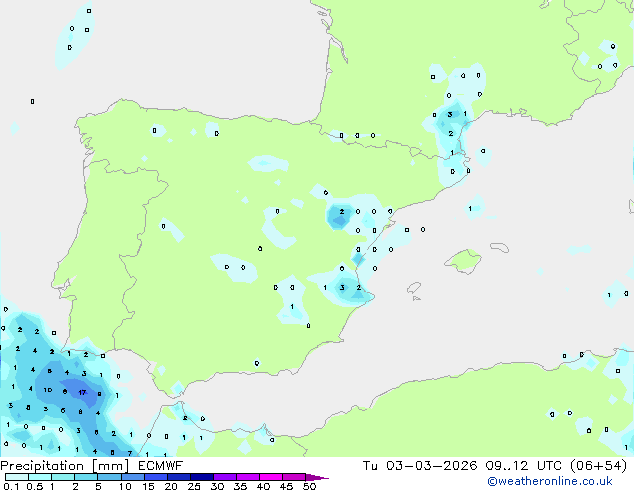Click the 0.5–1 mm legend swatch
The width and height of the screenshot is (634, 490).
click(x=40, y=477)
